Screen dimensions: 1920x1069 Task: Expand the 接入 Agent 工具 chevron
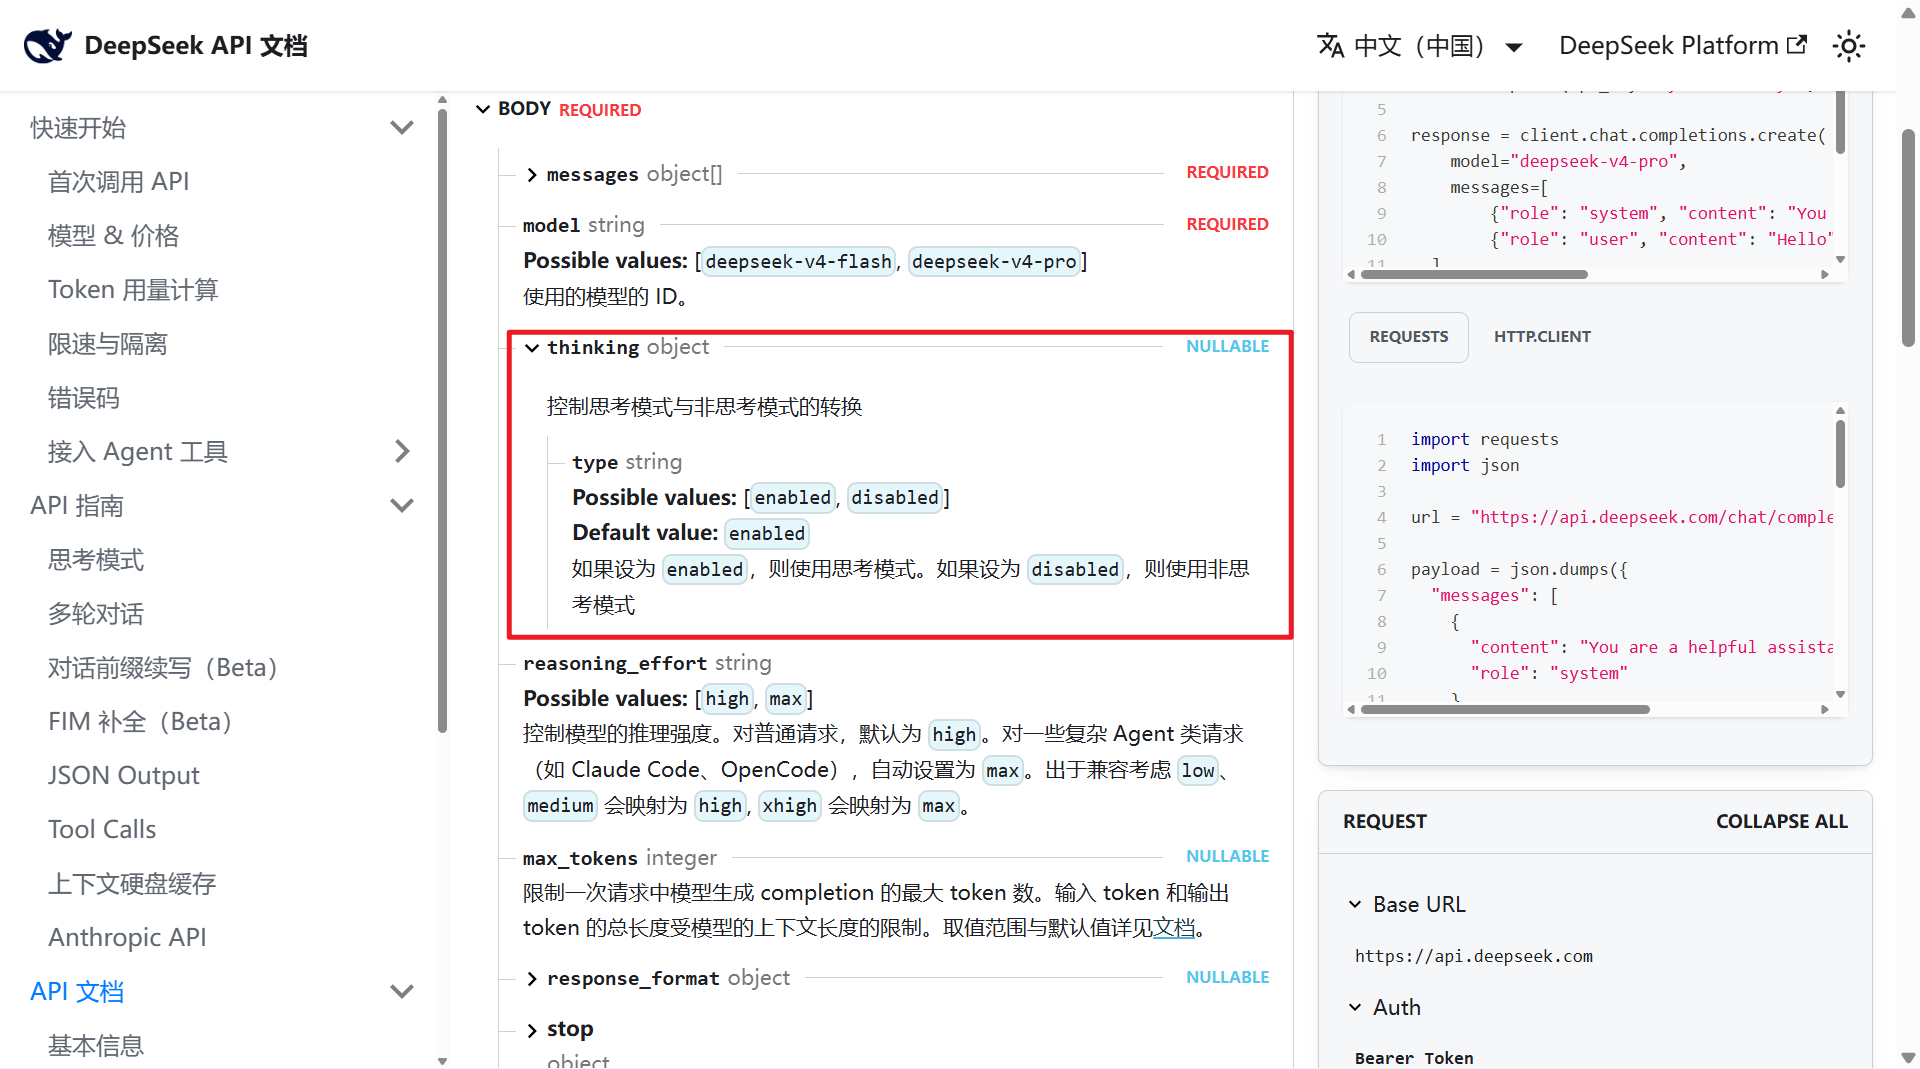402,452
